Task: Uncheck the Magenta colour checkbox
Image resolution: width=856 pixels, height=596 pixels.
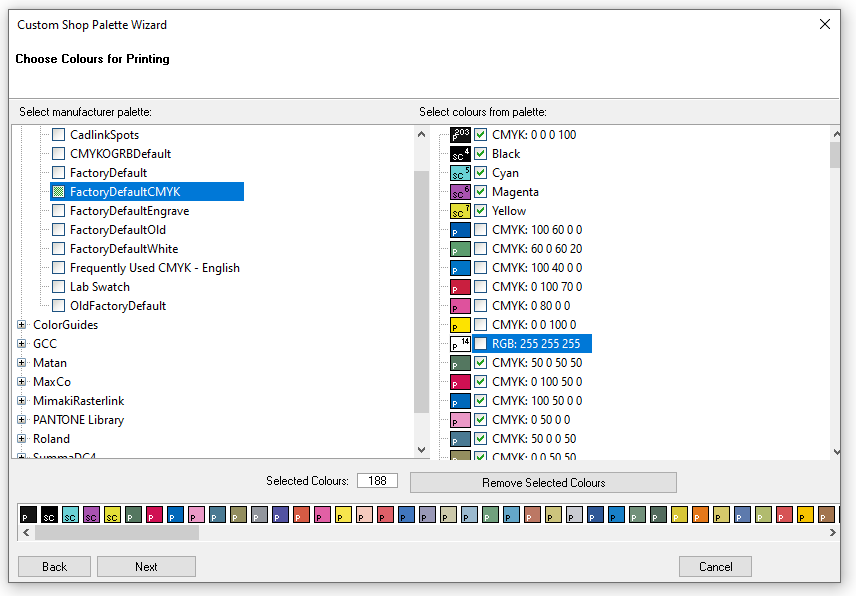Action: (480, 192)
